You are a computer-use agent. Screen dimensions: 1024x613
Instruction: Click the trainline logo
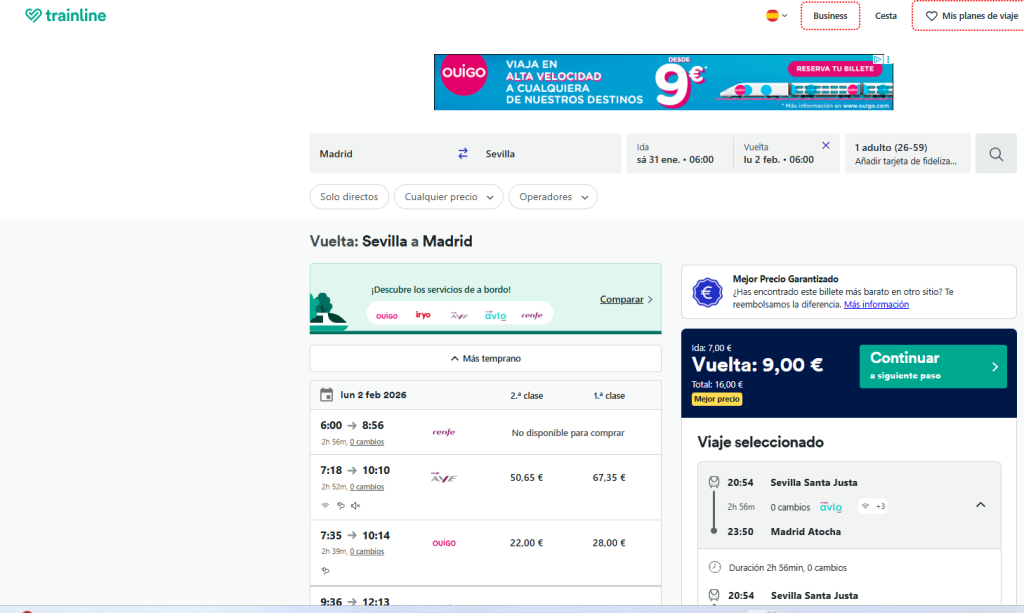(x=65, y=16)
